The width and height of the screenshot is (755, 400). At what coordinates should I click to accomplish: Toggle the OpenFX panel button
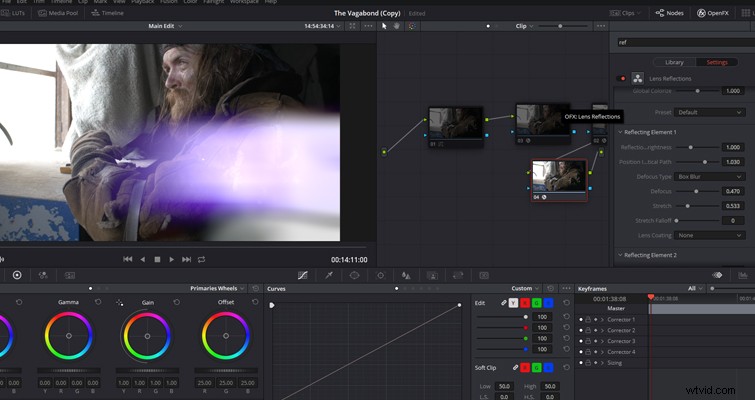[713, 13]
